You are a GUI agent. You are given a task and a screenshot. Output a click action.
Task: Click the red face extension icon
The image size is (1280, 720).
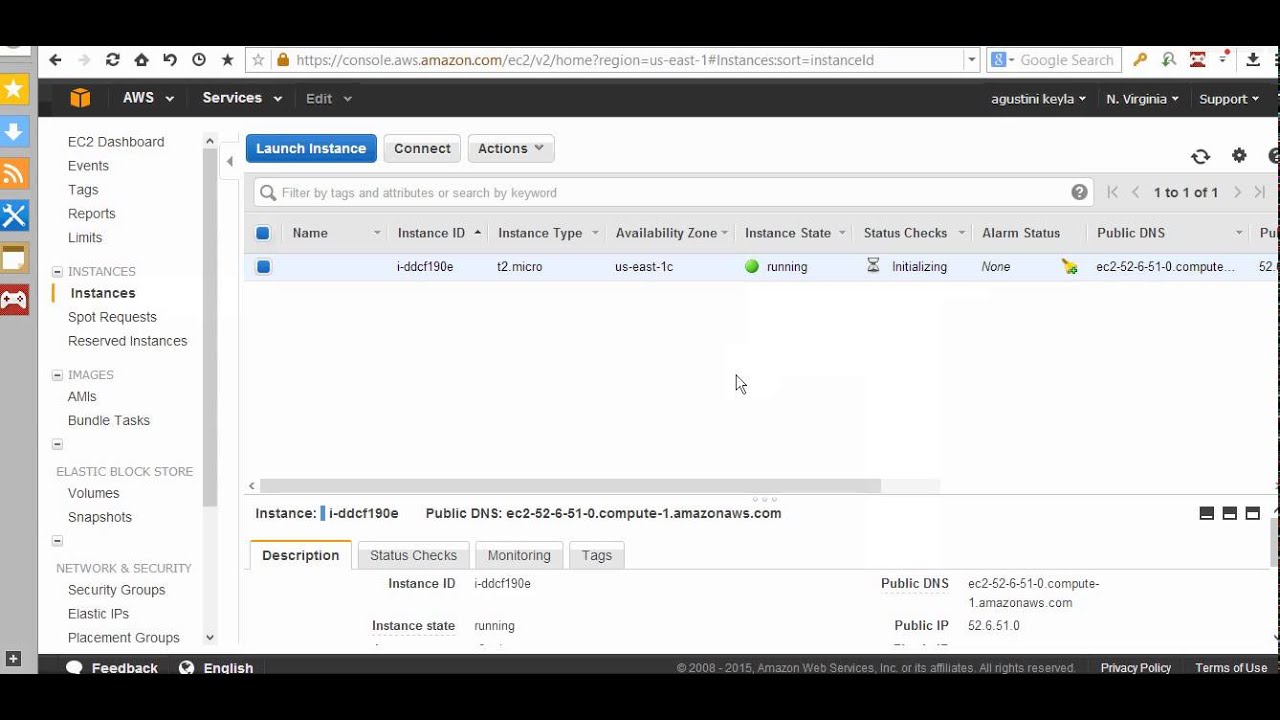pyautogui.click(x=1197, y=60)
